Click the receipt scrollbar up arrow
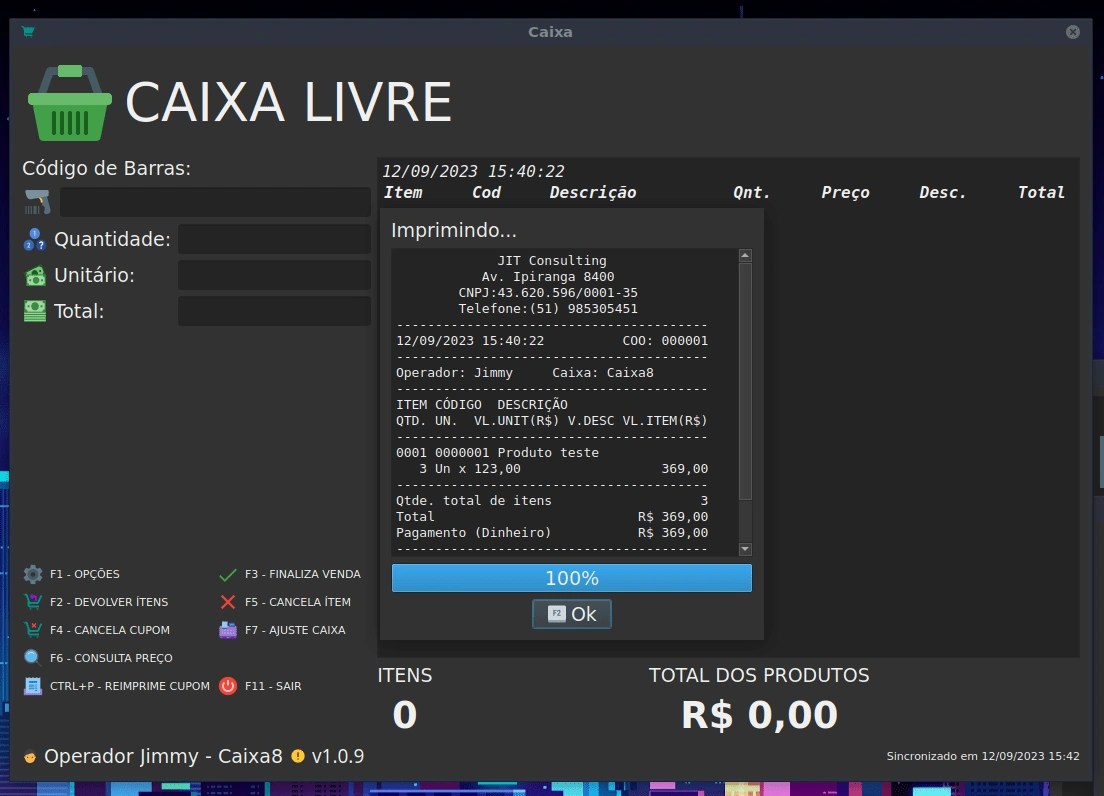The width and height of the screenshot is (1104, 796). 745,256
